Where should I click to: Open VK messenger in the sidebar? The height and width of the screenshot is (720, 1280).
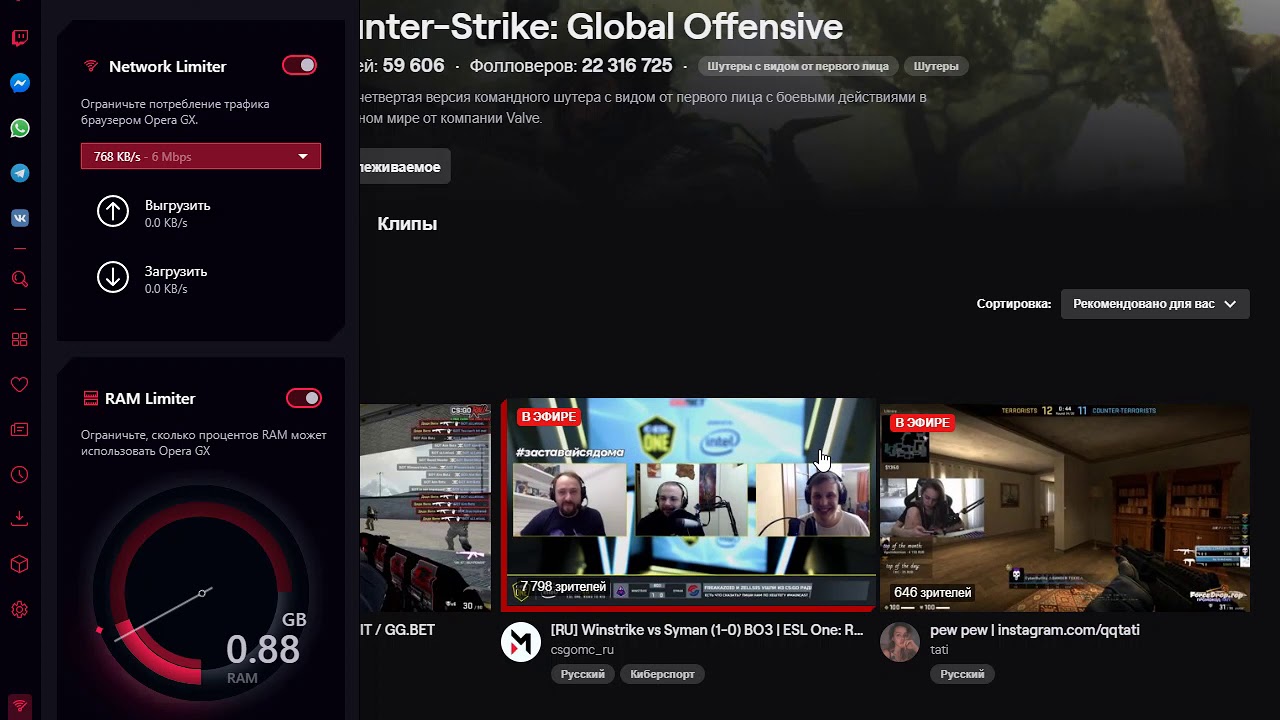click(19, 219)
